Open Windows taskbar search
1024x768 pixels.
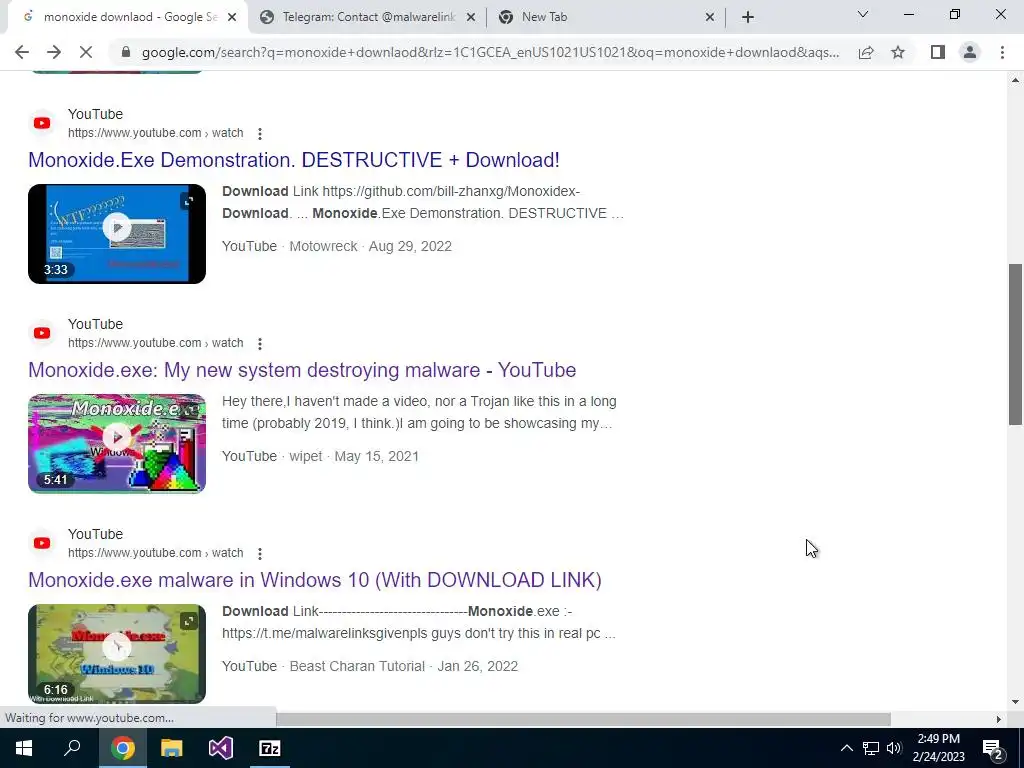click(x=72, y=748)
